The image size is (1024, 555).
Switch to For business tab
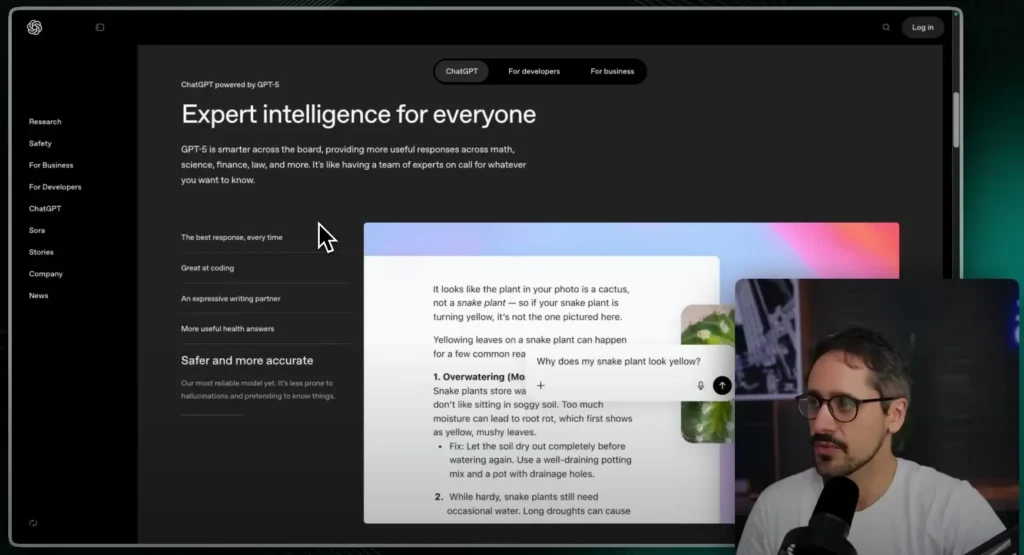click(612, 71)
